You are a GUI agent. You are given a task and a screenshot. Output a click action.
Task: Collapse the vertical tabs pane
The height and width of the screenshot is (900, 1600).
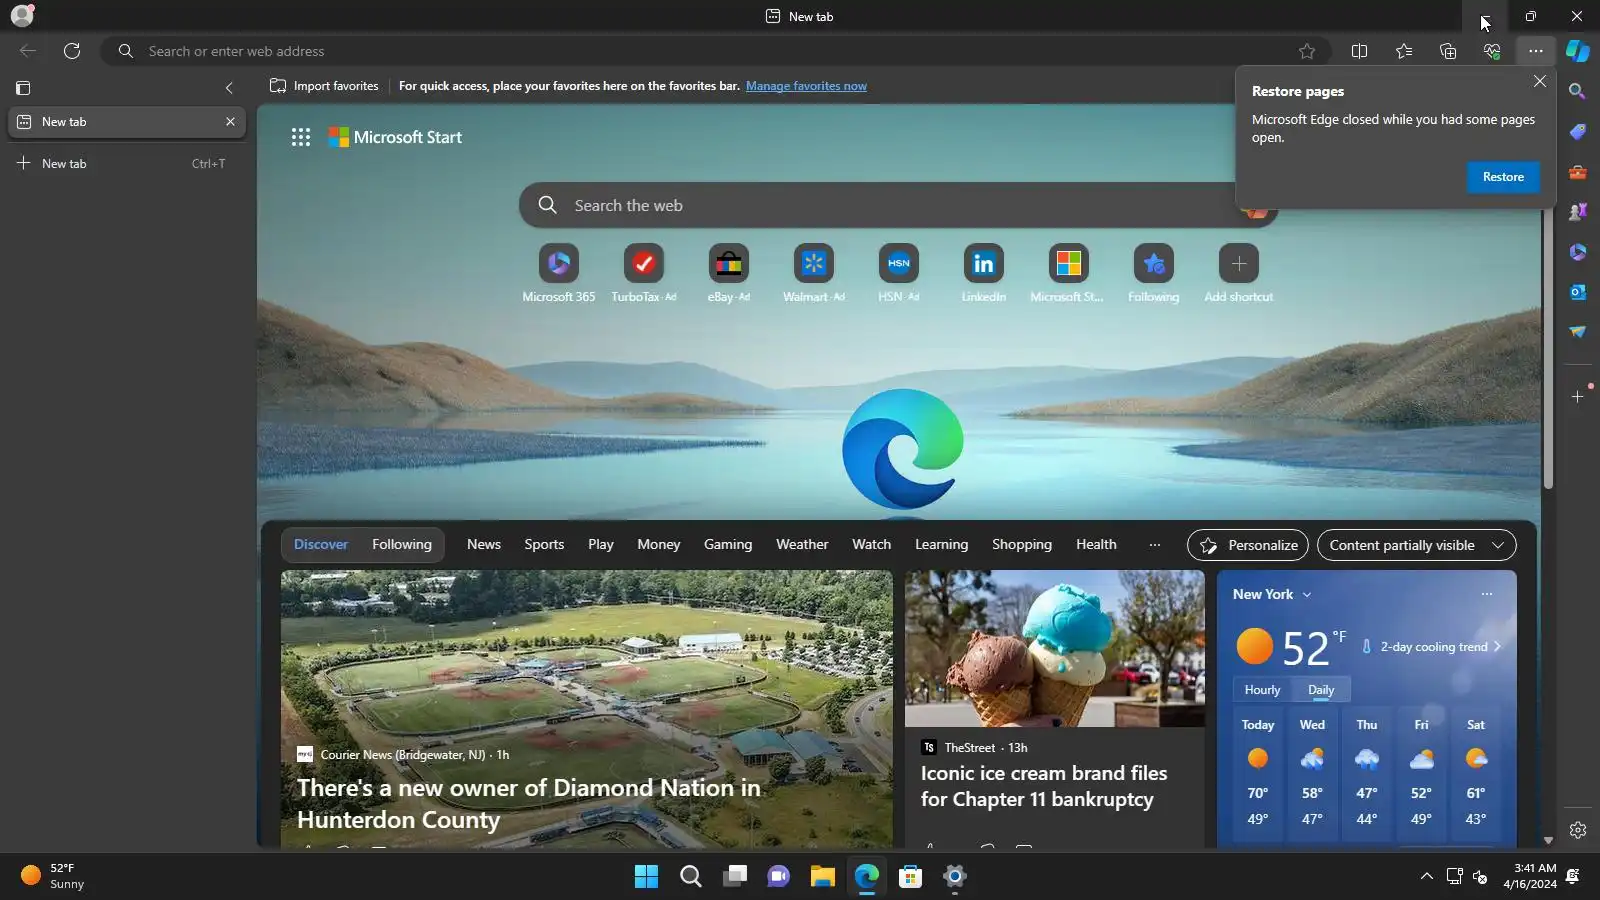pyautogui.click(x=229, y=88)
